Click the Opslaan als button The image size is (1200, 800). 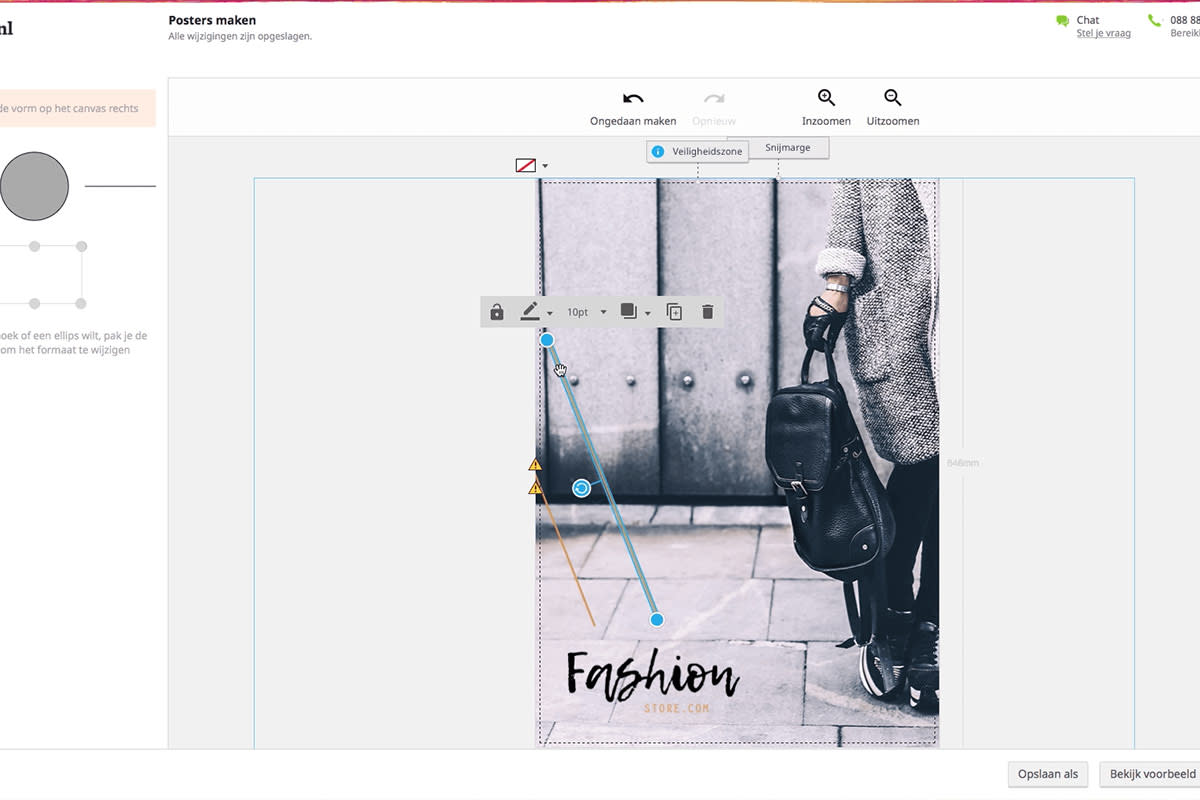(1047, 773)
